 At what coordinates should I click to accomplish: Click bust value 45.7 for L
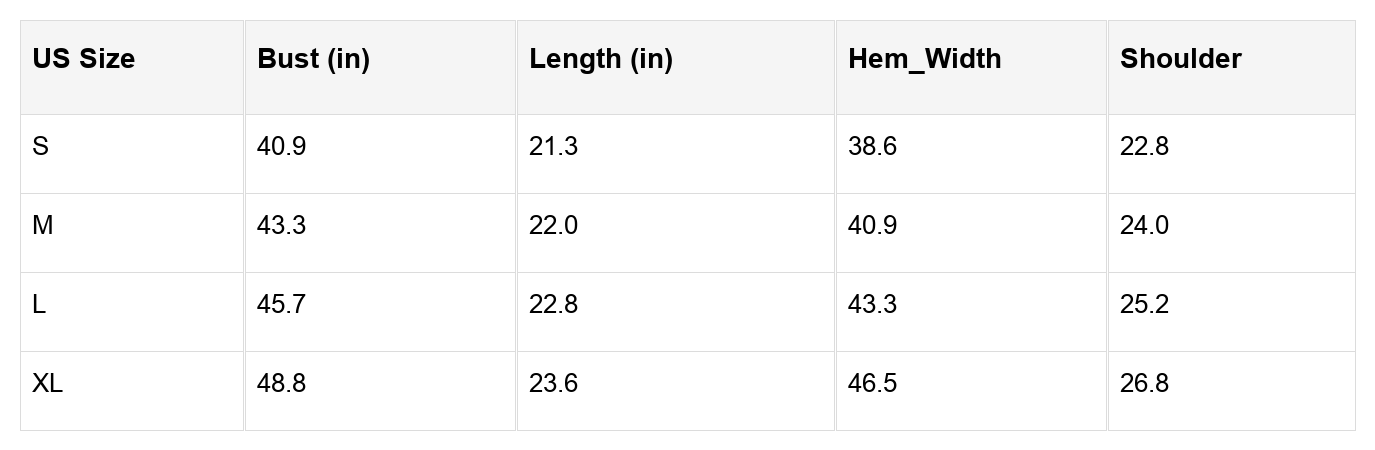[281, 304]
